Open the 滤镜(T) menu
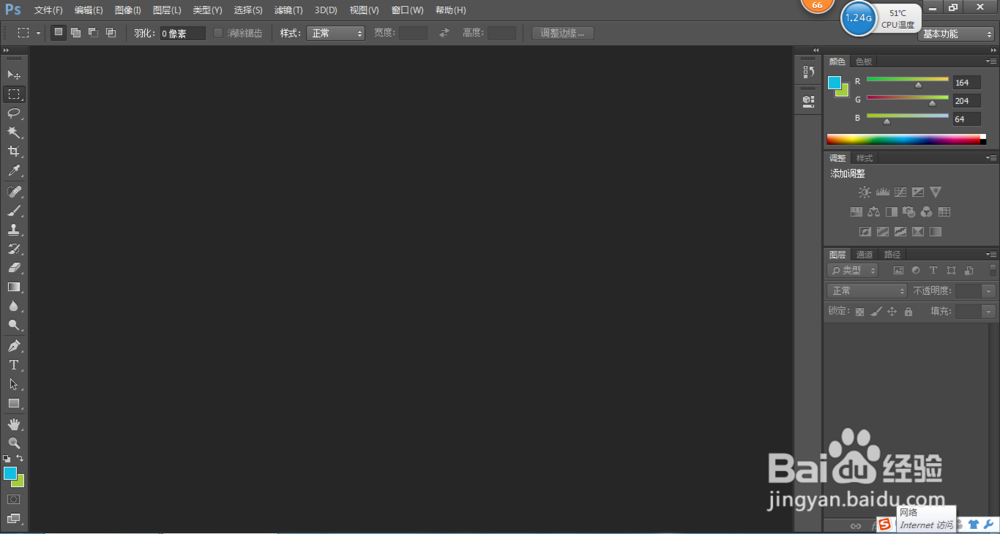The width and height of the screenshot is (1000, 534). coord(288,10)
